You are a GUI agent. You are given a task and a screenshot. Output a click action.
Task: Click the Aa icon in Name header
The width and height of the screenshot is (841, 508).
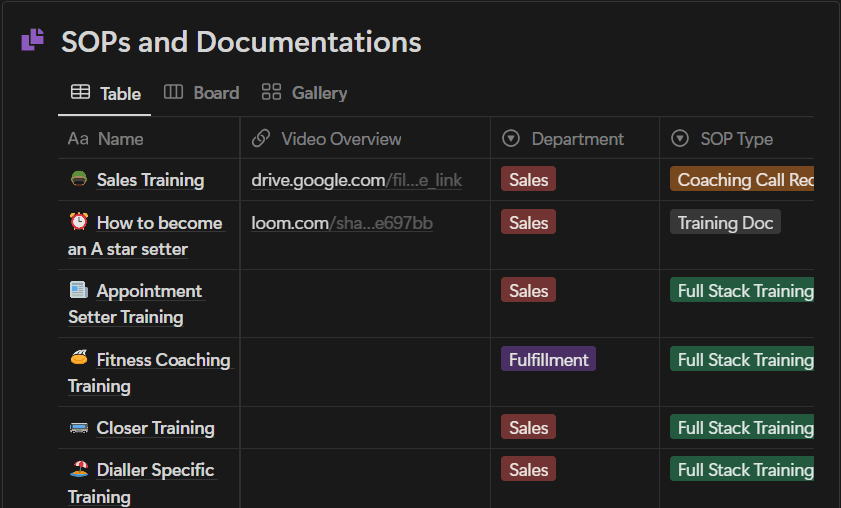[x=78, y=139]
